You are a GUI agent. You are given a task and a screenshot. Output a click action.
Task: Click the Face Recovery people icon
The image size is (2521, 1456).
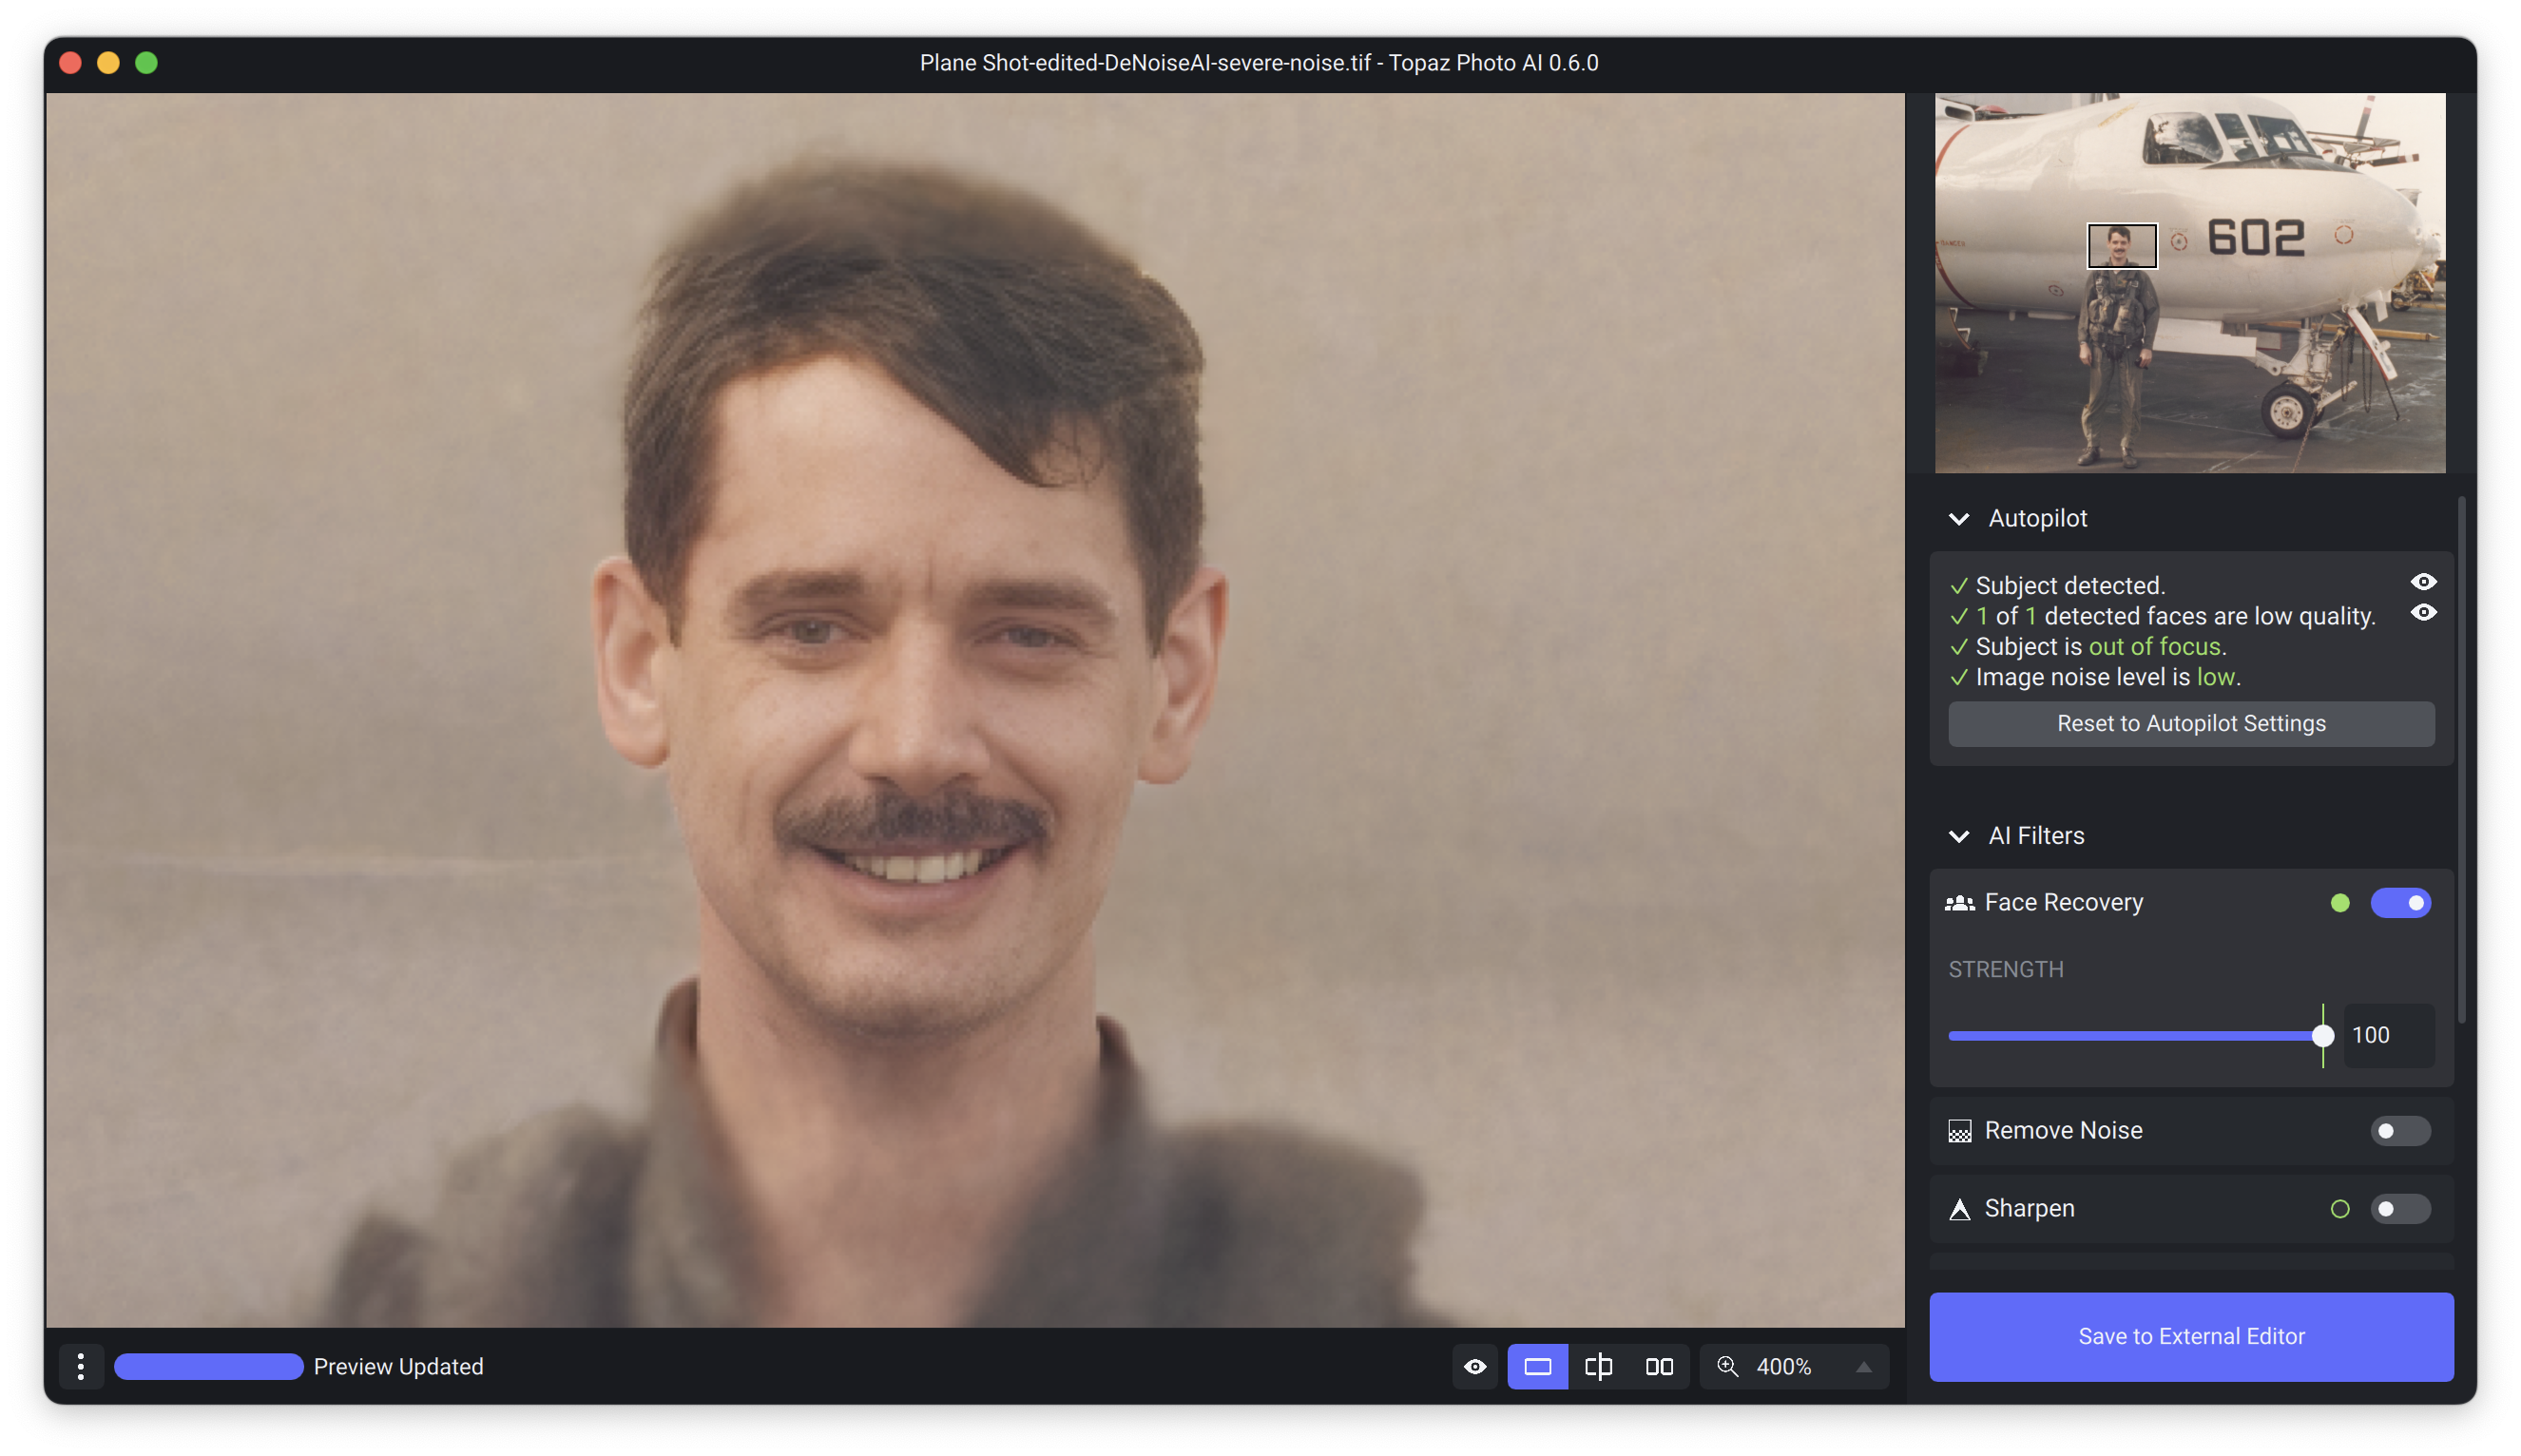coord(1959,903)
